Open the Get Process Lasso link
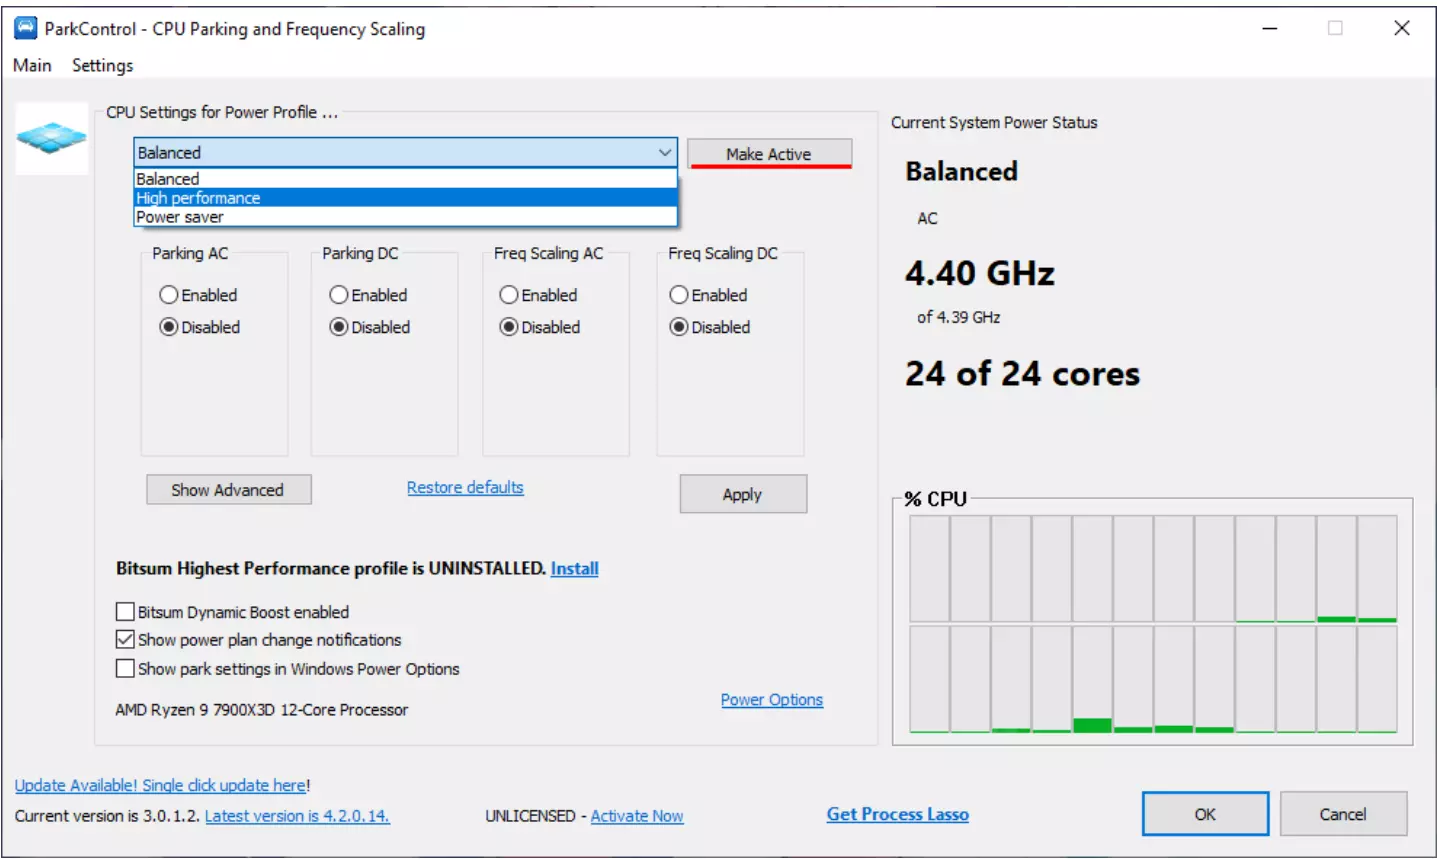 898,815
